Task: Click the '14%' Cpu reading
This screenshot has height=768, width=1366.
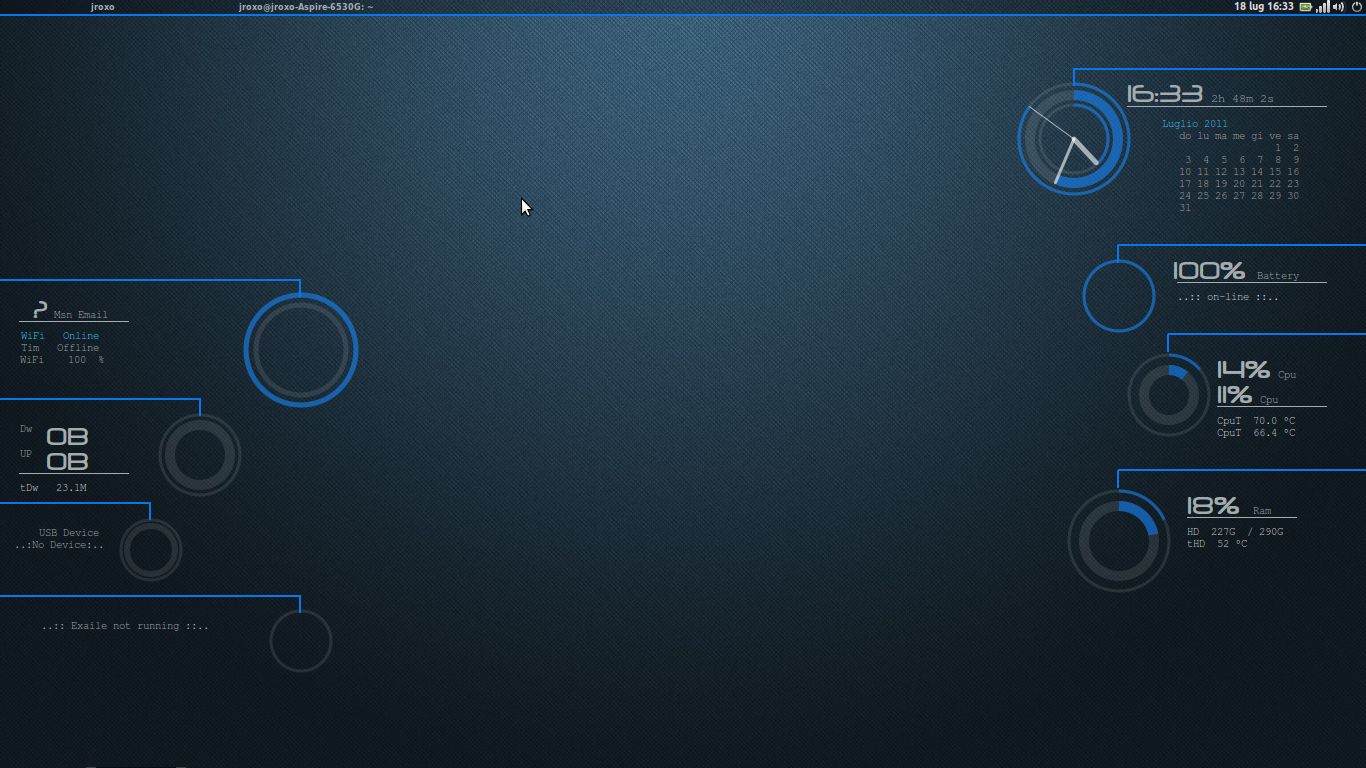Action: pyautogui.click(x=1243, y=370)
